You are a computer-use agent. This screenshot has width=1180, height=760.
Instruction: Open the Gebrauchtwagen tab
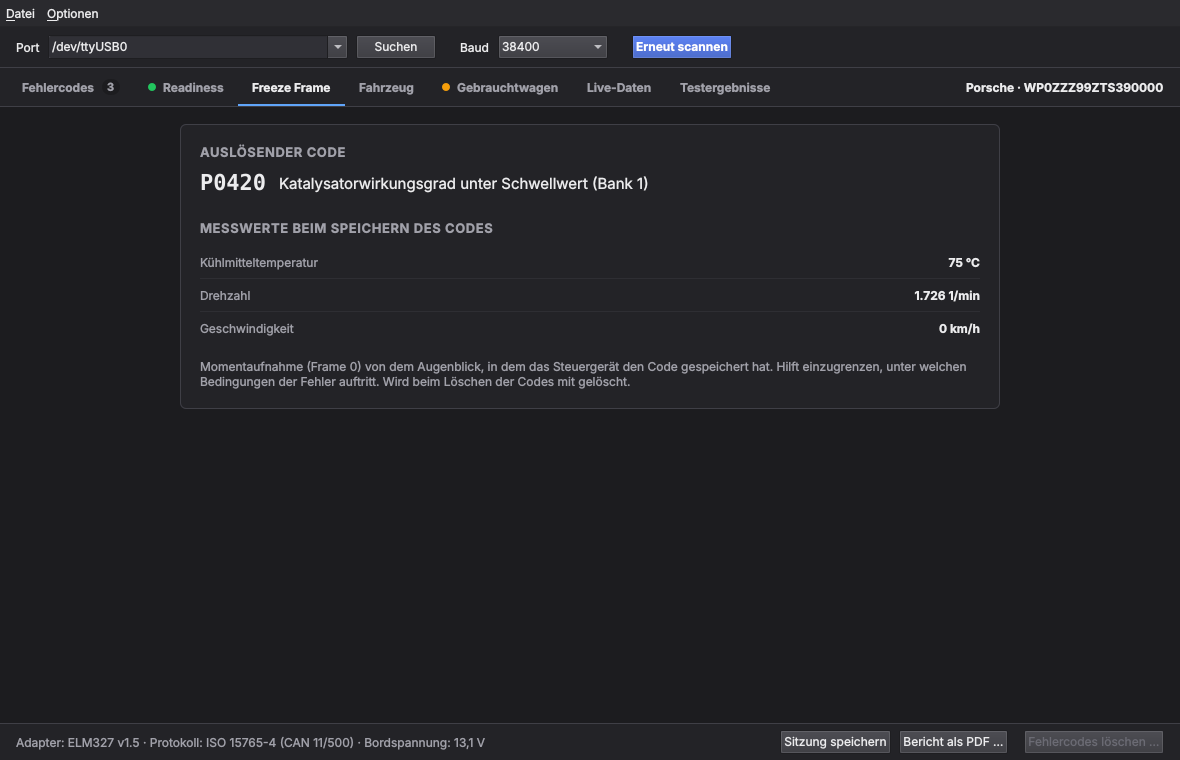(507, 87)
